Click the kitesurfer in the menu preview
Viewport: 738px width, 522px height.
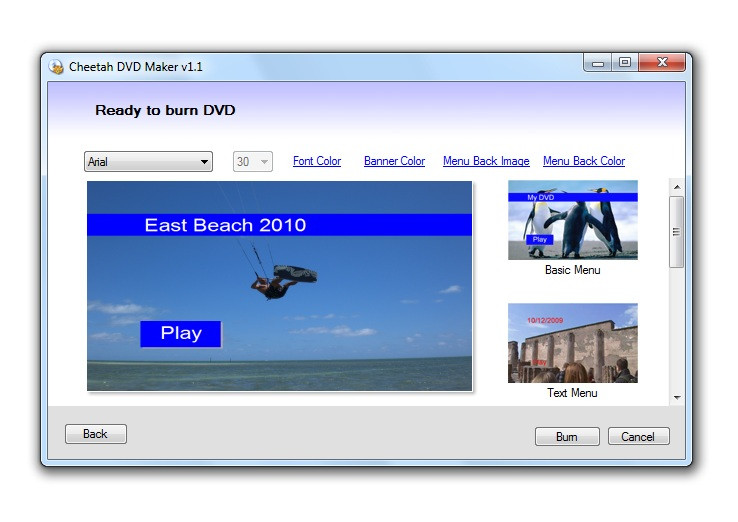coord(283,282)
